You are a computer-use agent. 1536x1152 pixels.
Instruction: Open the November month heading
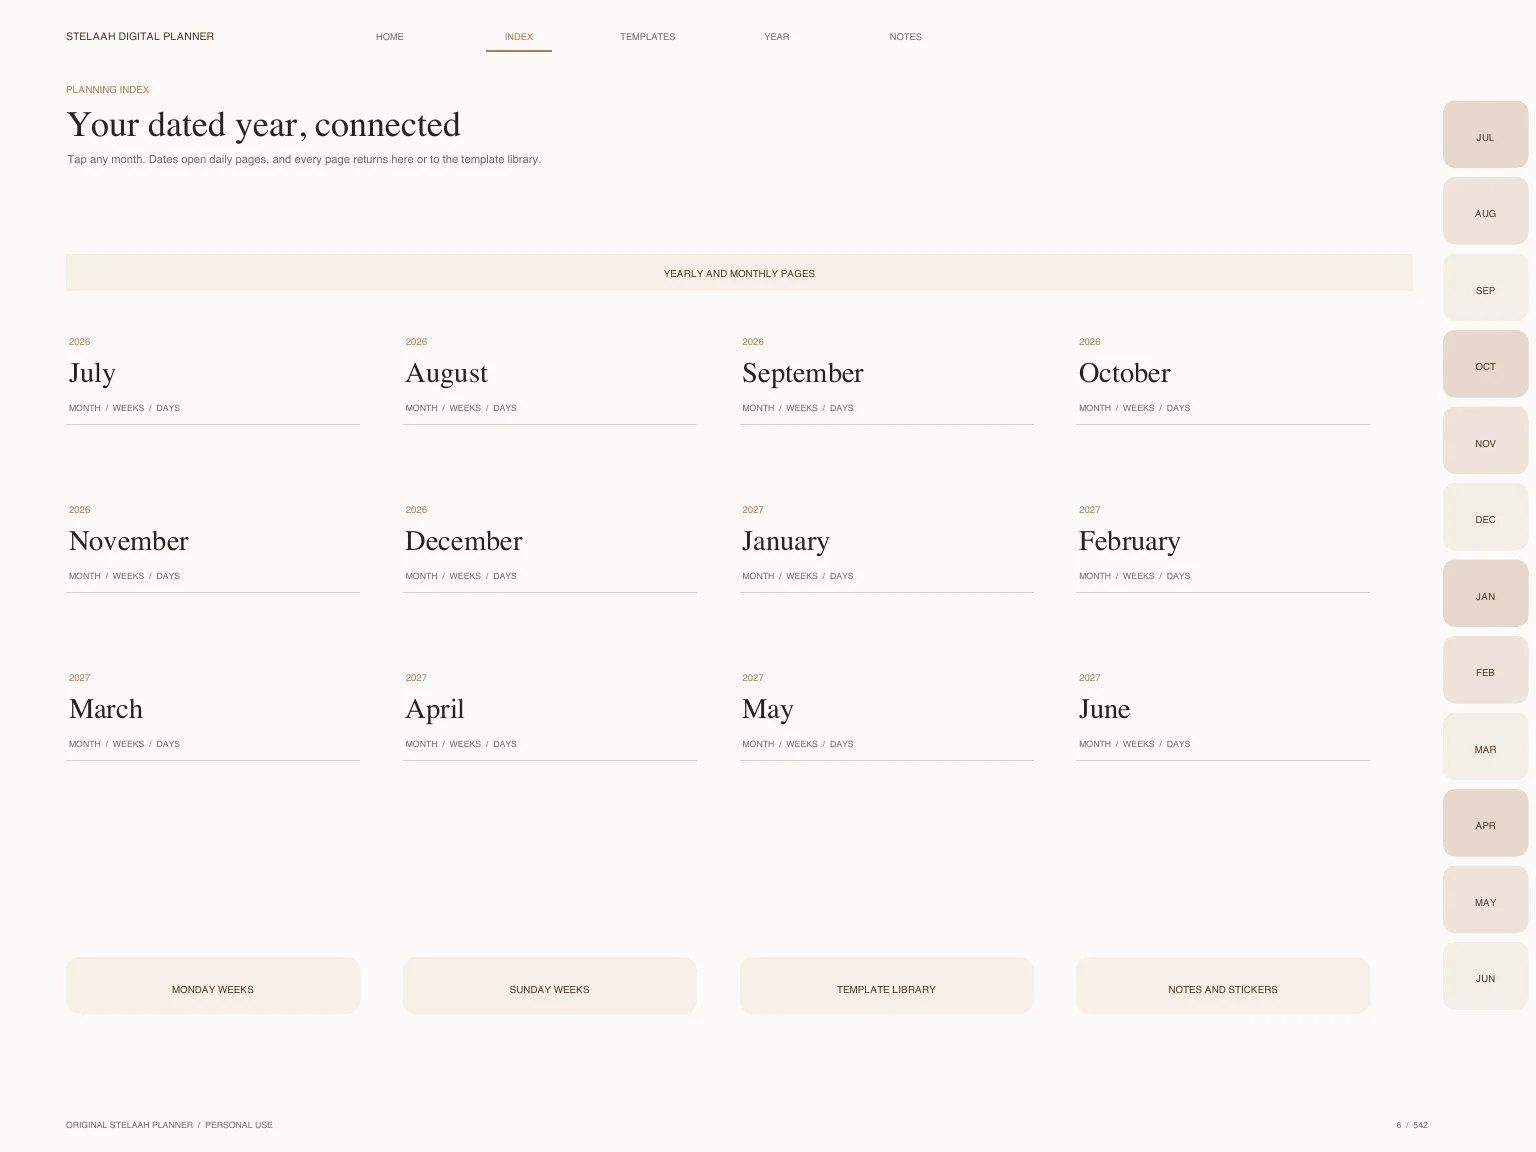click(x=128, y=541)
